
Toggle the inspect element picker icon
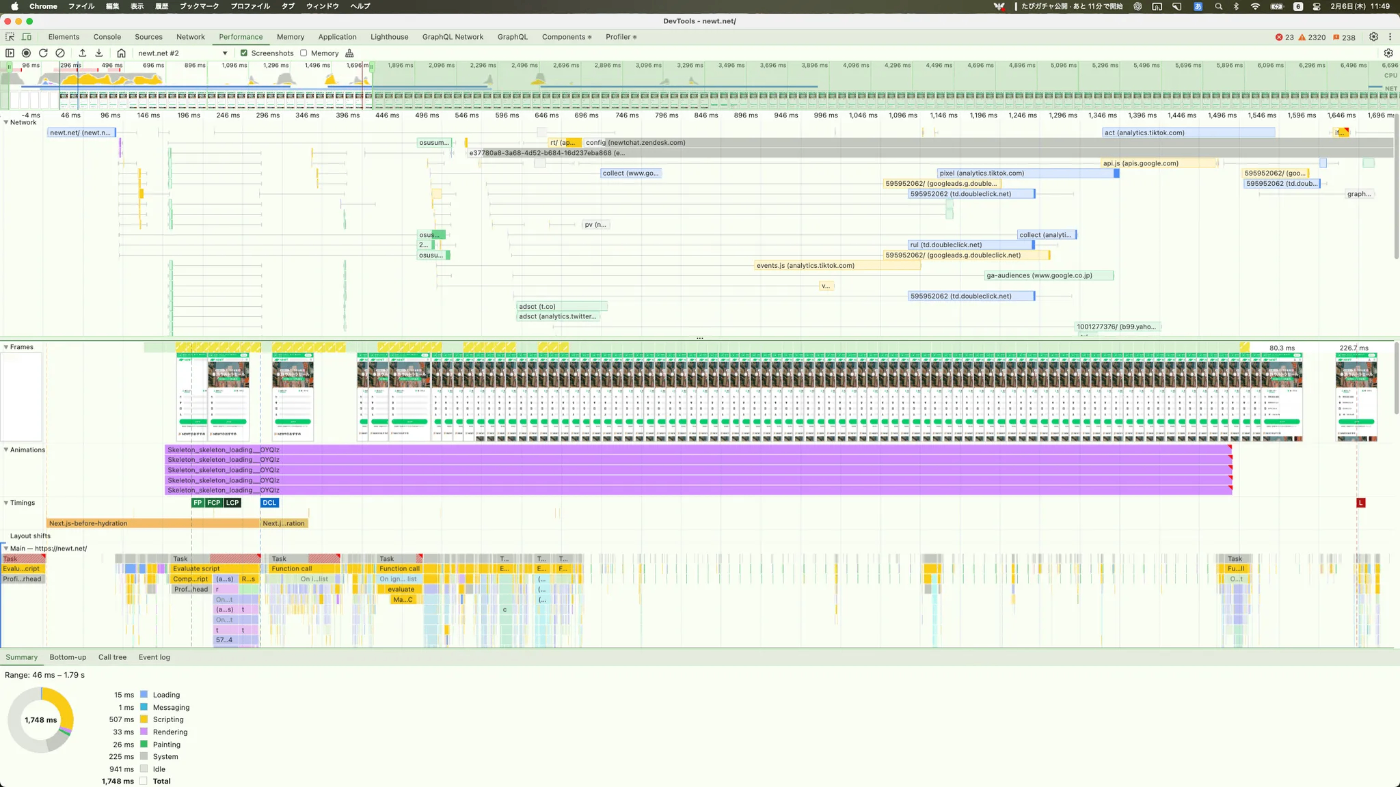pyautogui.click(x=10, y=37)
